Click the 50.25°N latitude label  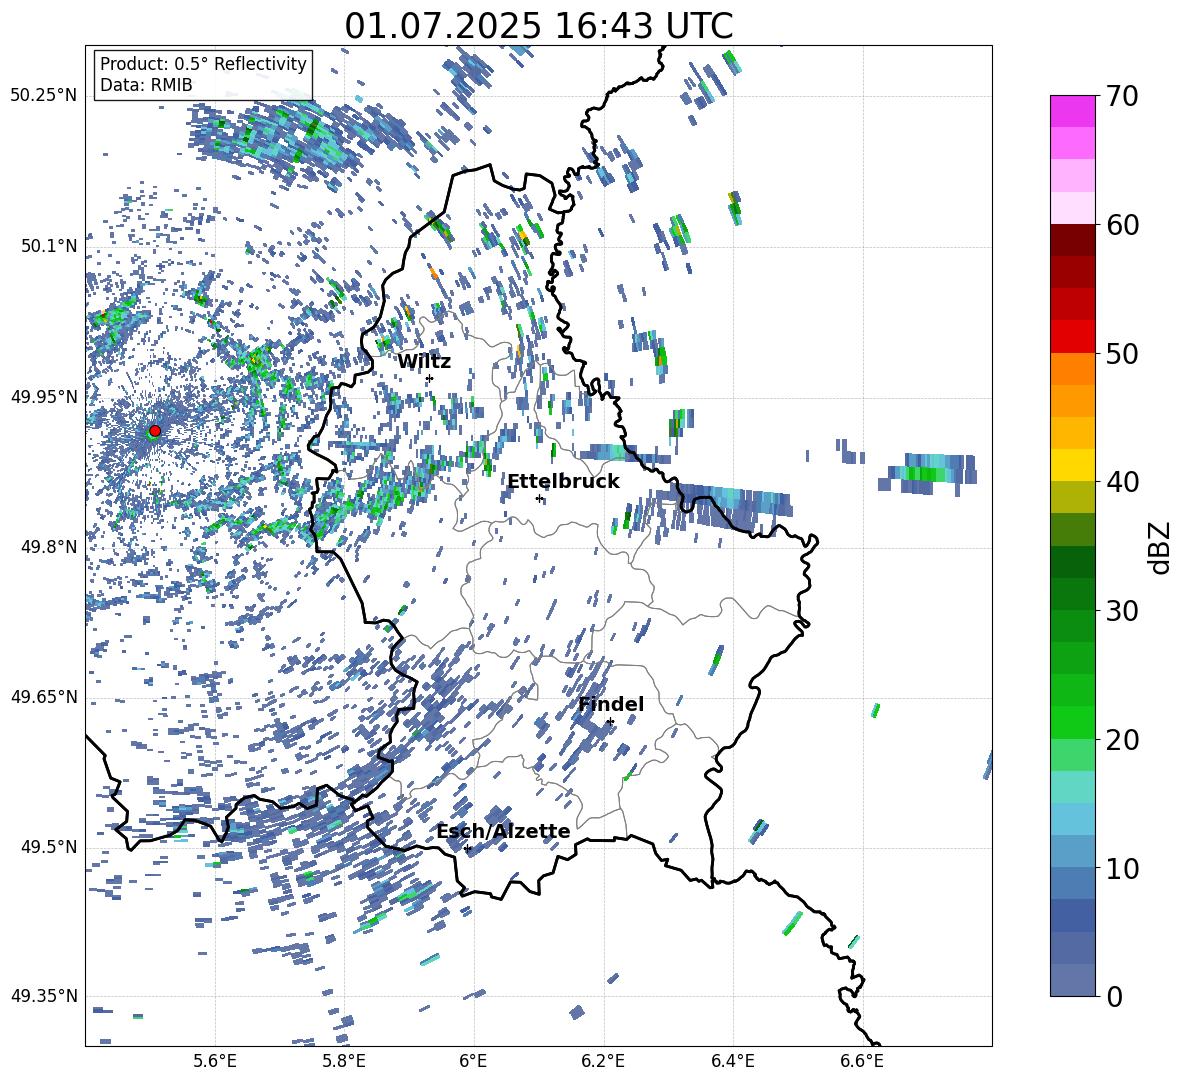click(44, 96)
